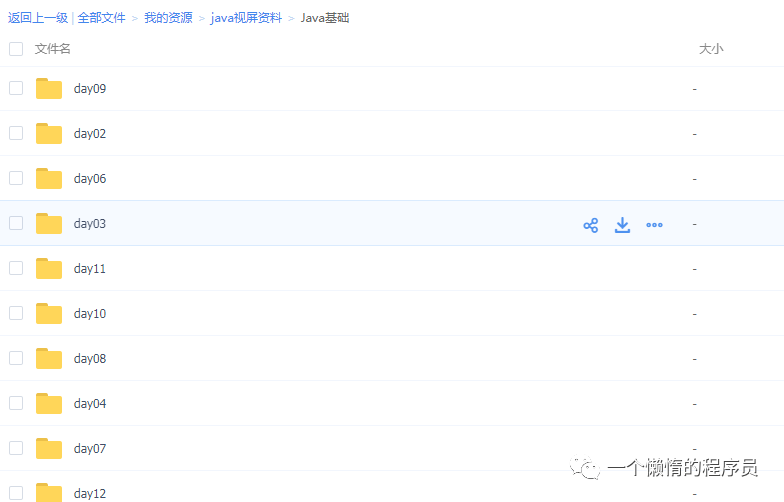This screenshot has width=784, height=502.
Task: Open the day04 folder icon
Action: [x=48, y=404]
